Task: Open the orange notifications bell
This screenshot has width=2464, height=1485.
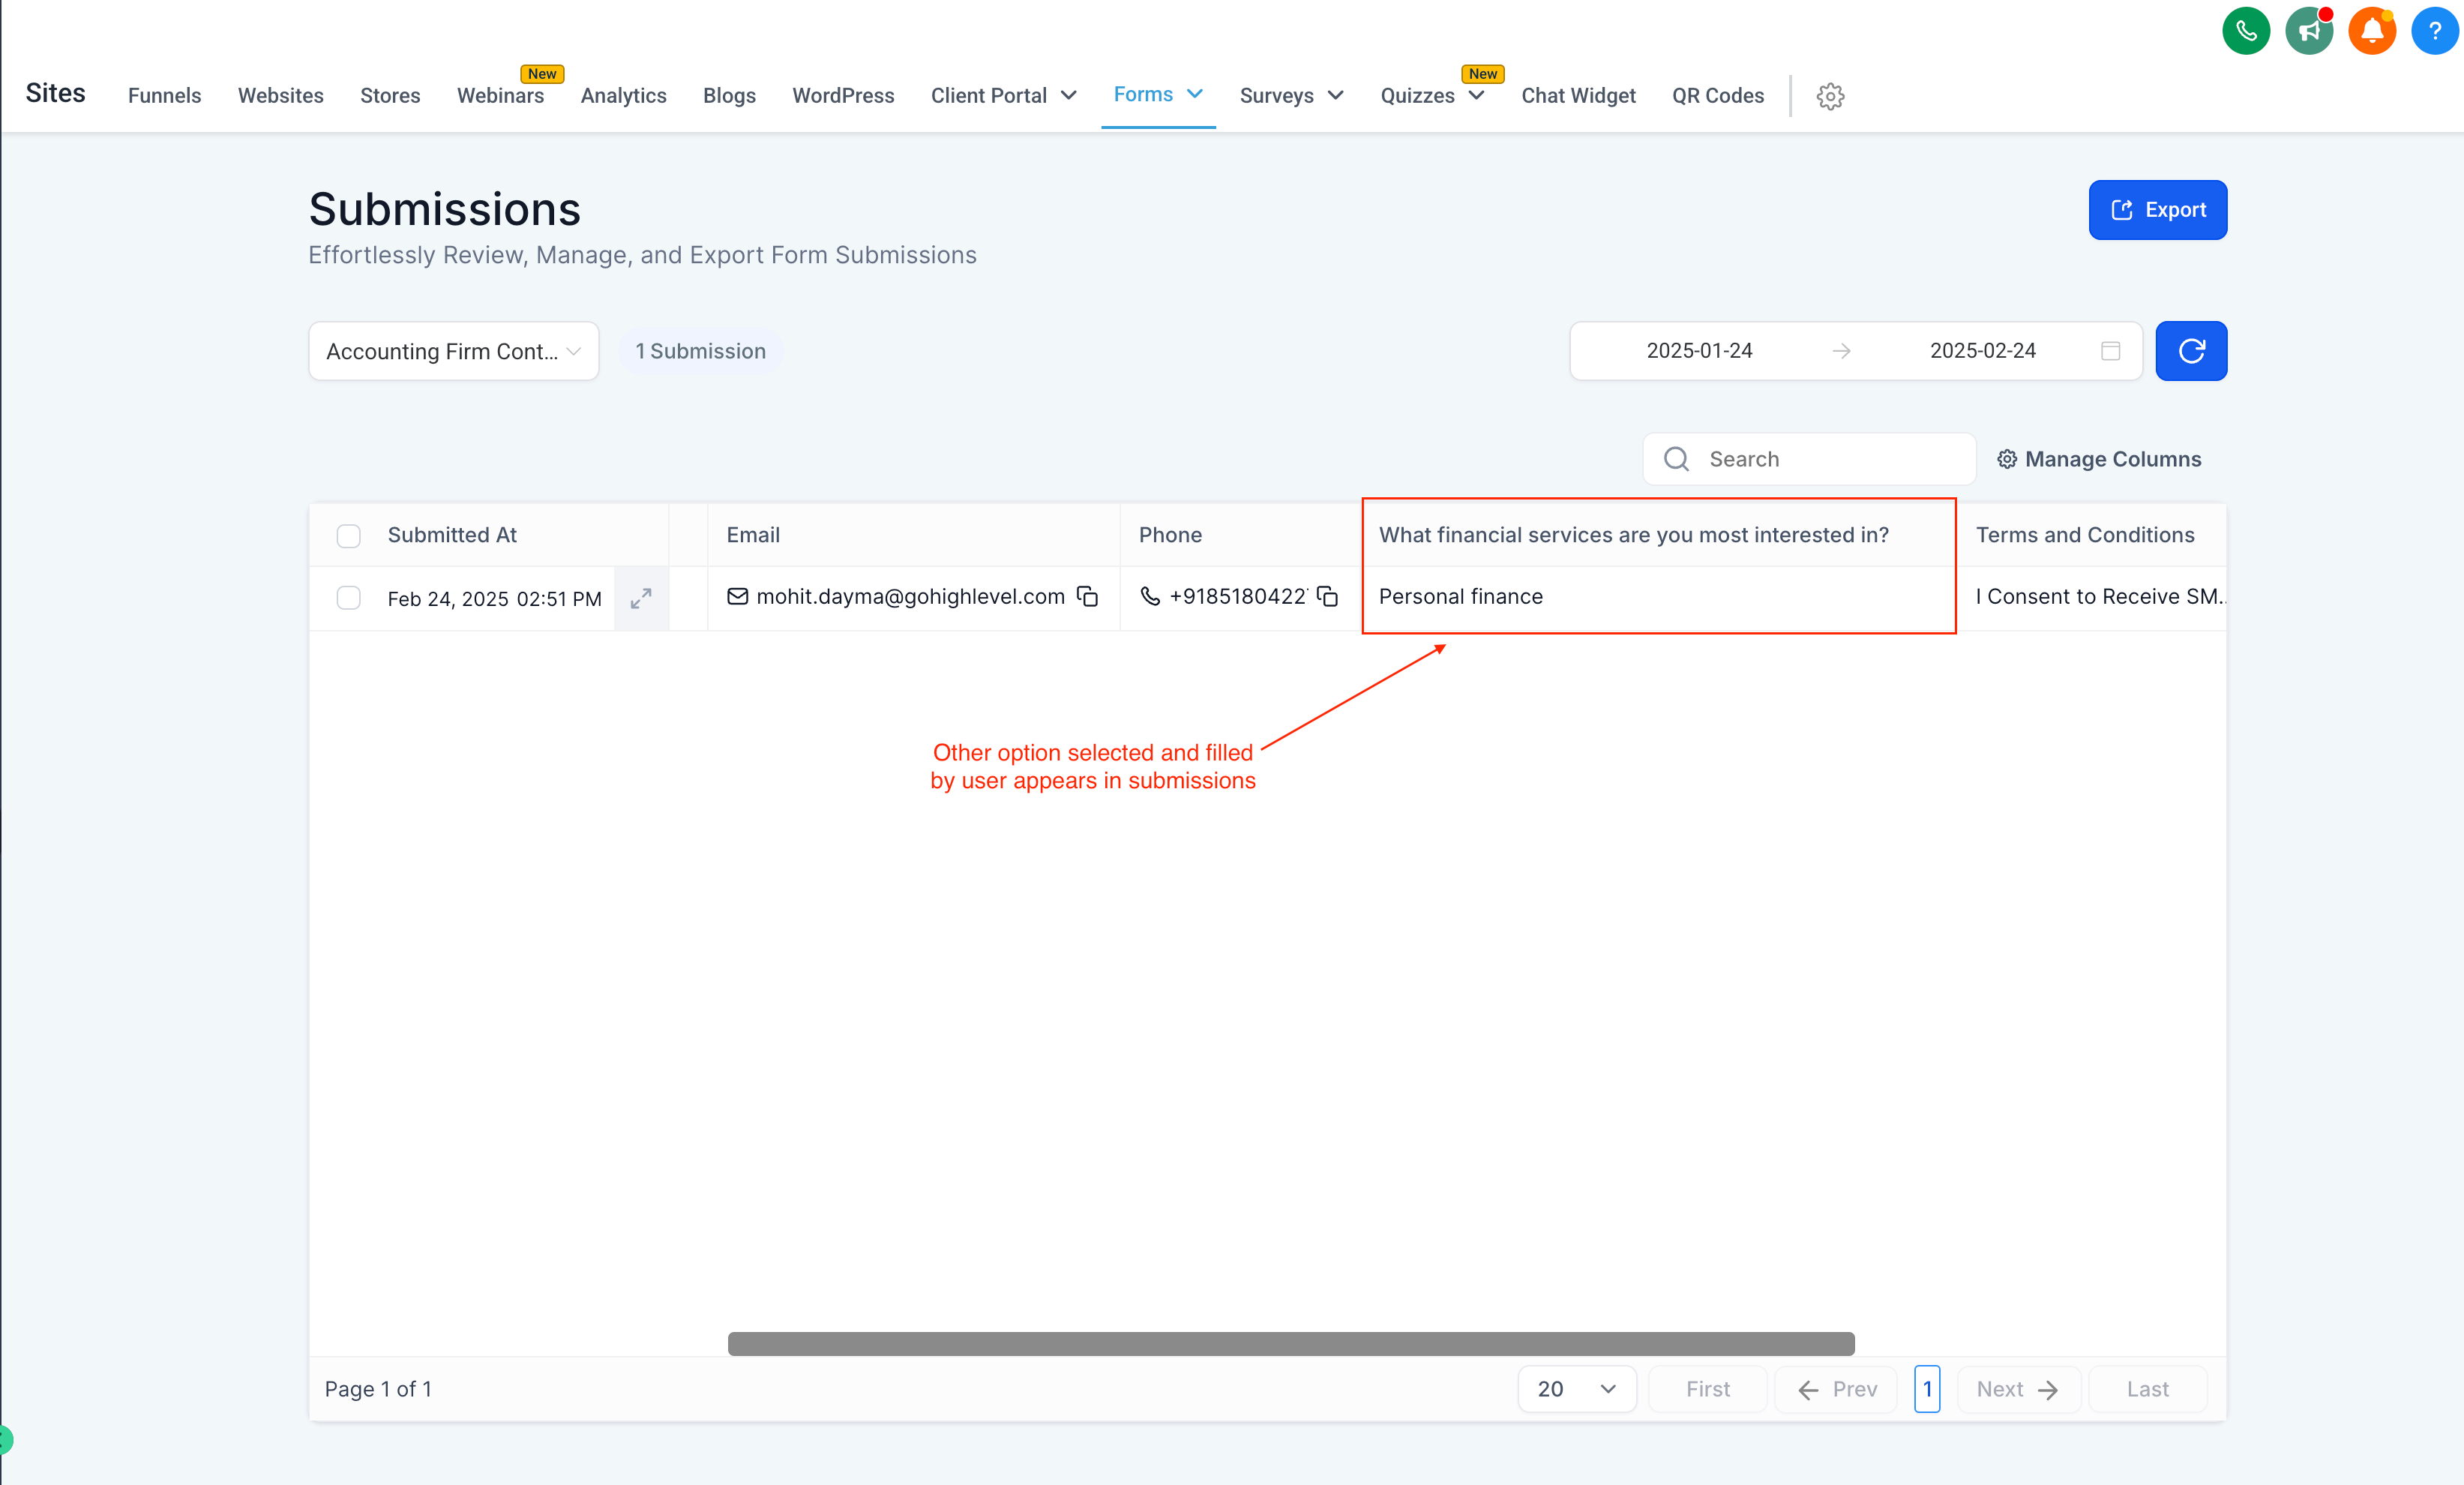Action: [2371, 31]
